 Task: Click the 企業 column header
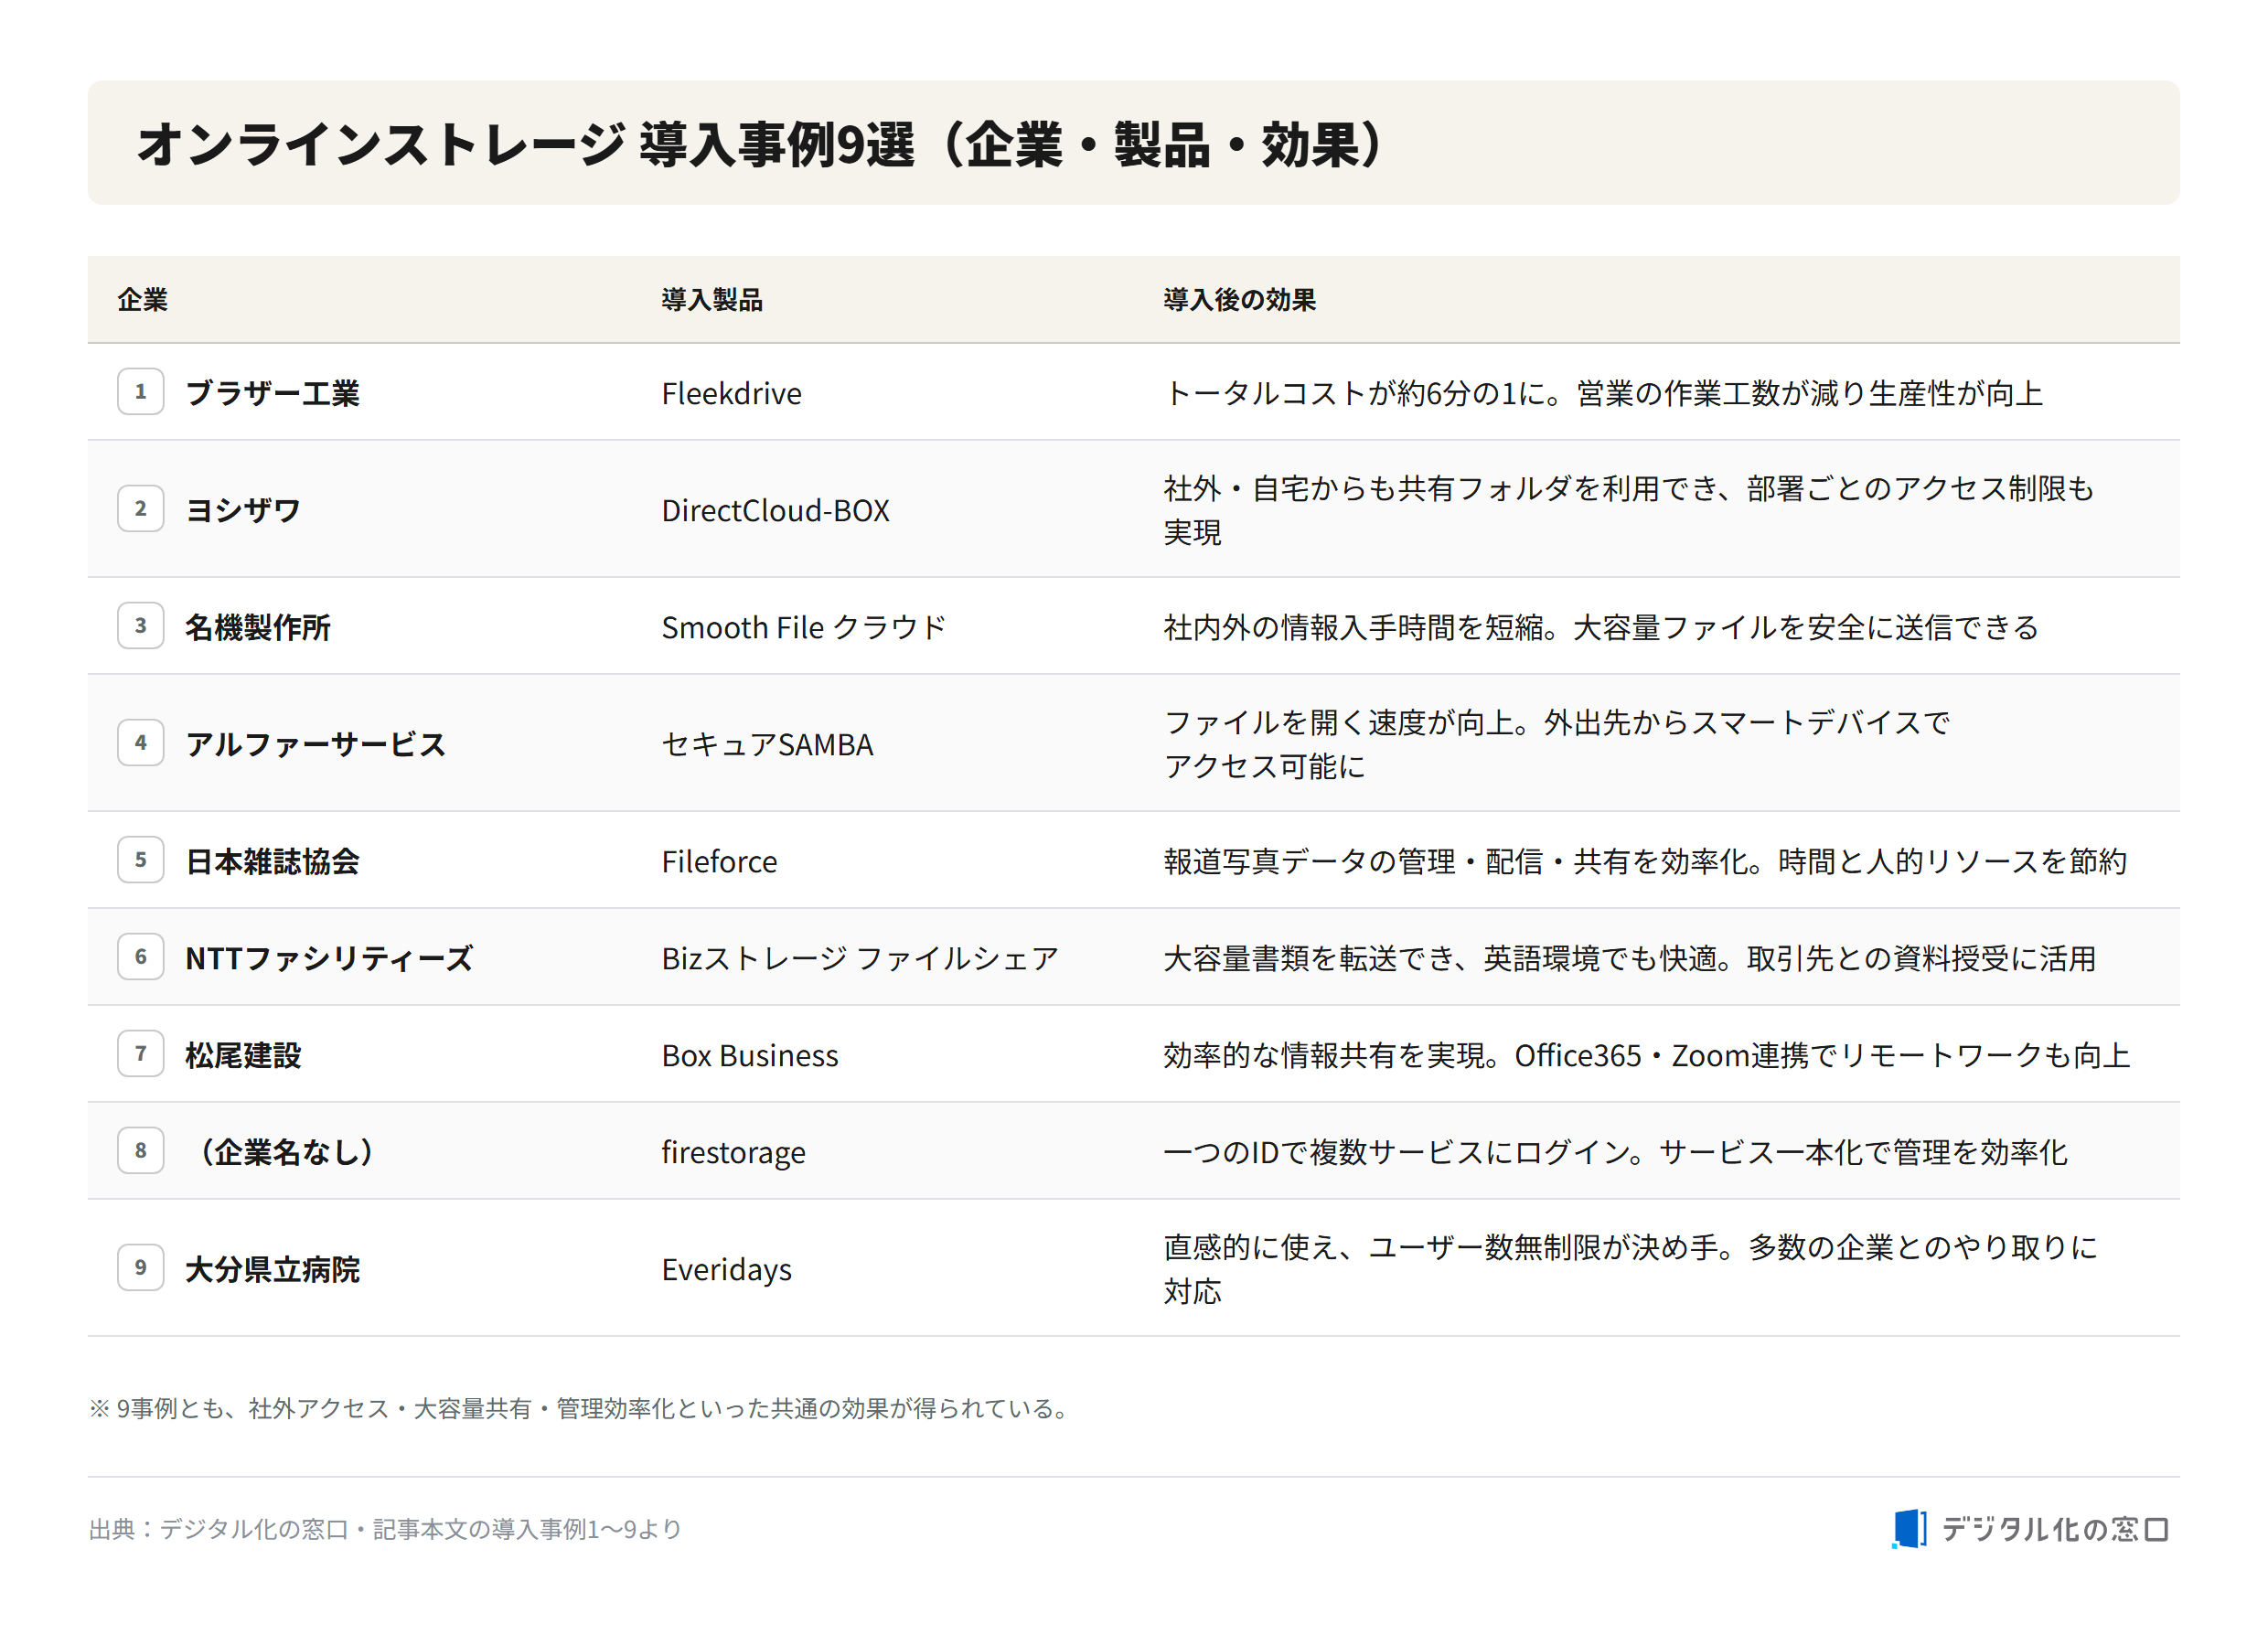click(142, 300)
